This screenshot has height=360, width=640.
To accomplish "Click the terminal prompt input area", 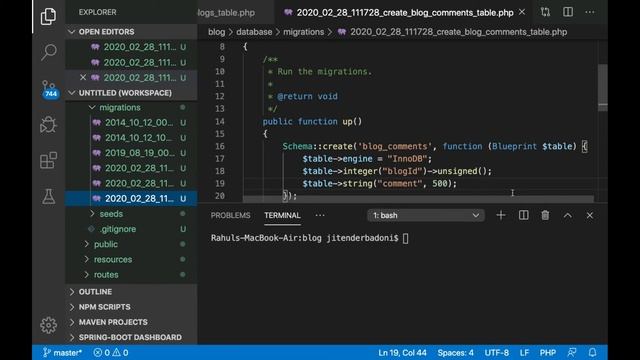I will tap(405, 238).
